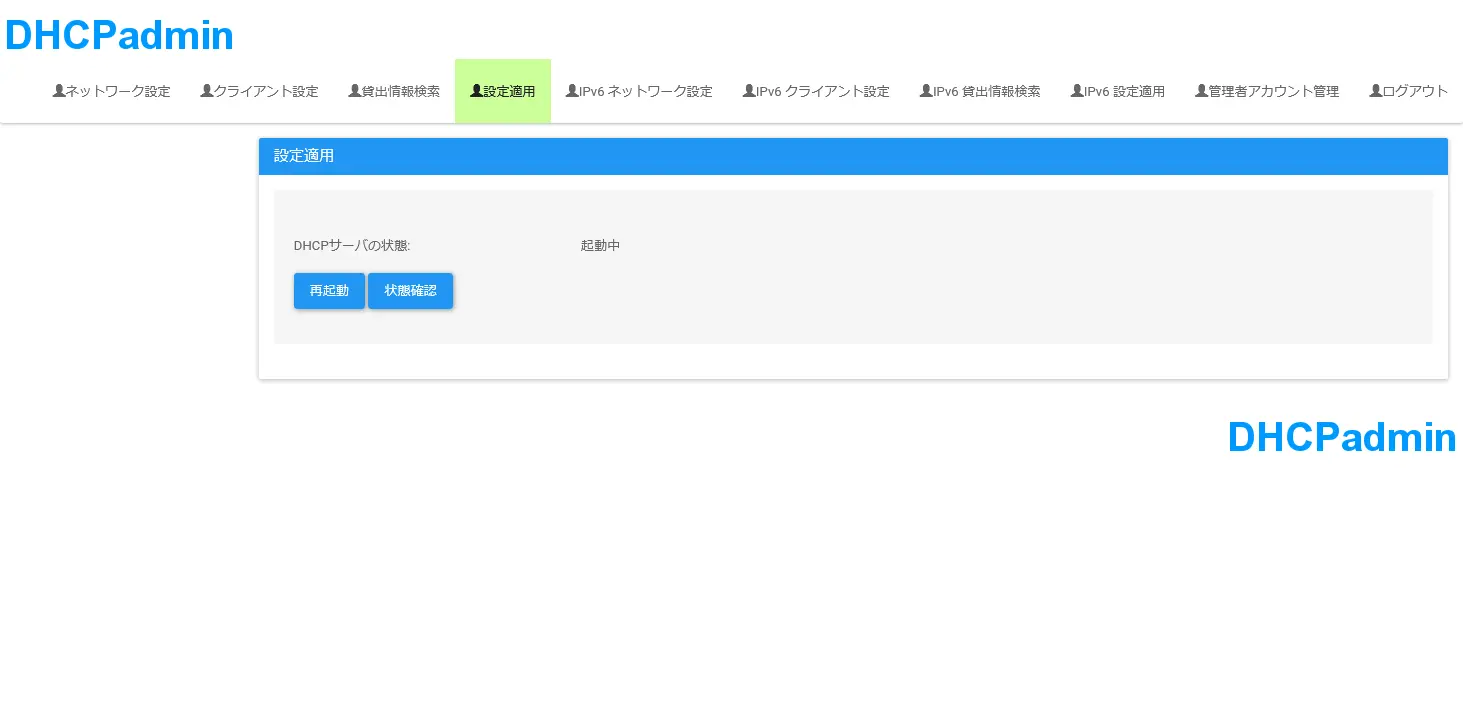Select the 設定適用 menu tab
This screenshot has height=721, width=1463.
(503, 91)
